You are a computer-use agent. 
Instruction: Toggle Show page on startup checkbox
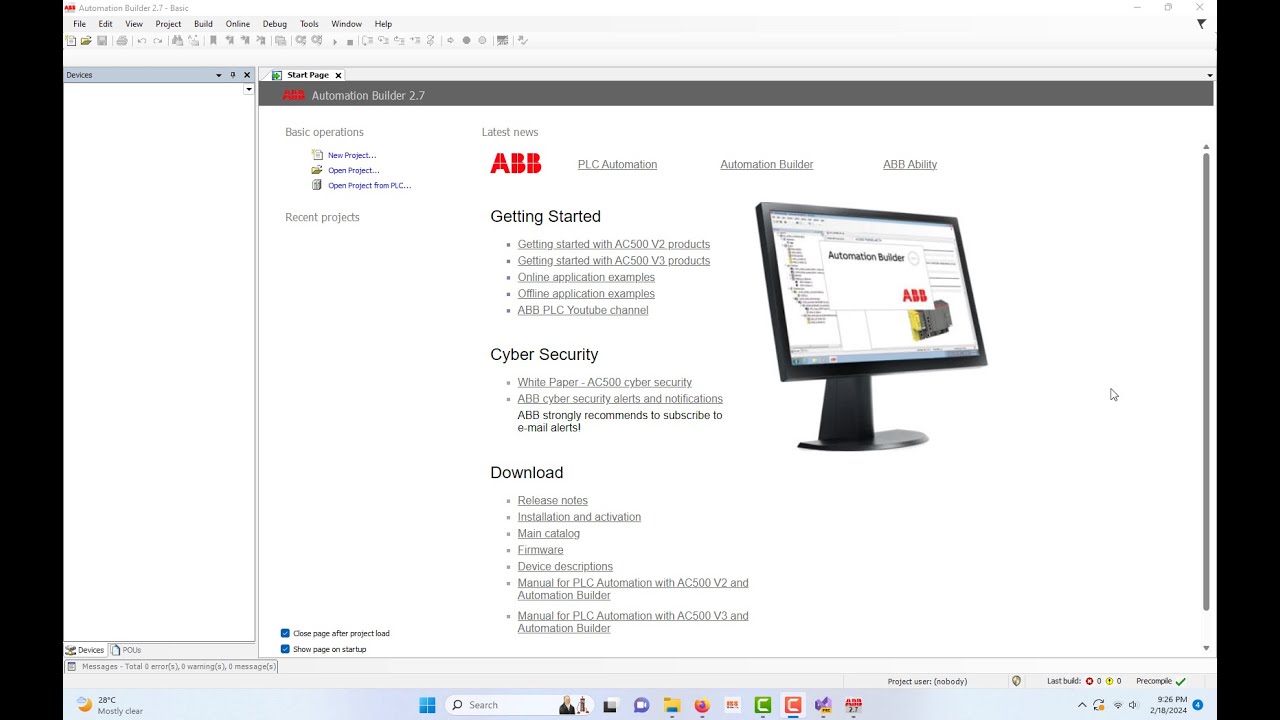[285, 649]
